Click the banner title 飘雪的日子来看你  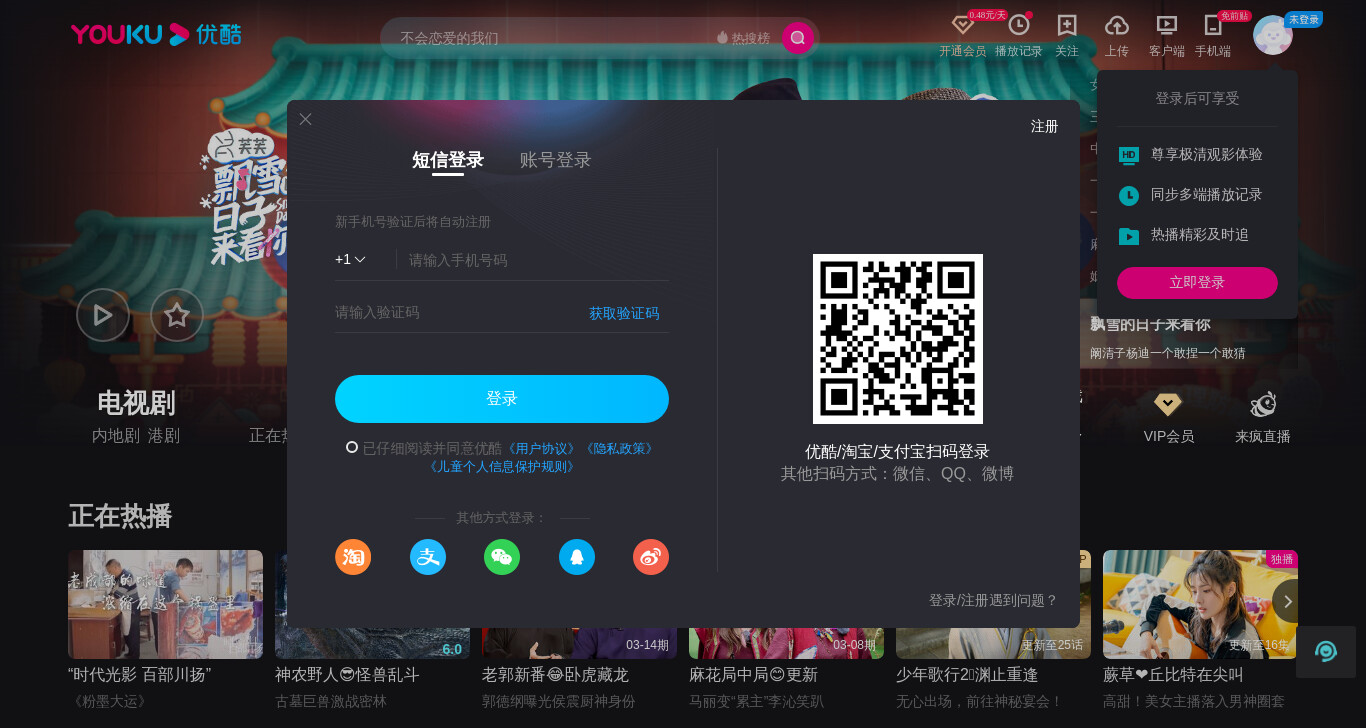[x=1150, y=324]
